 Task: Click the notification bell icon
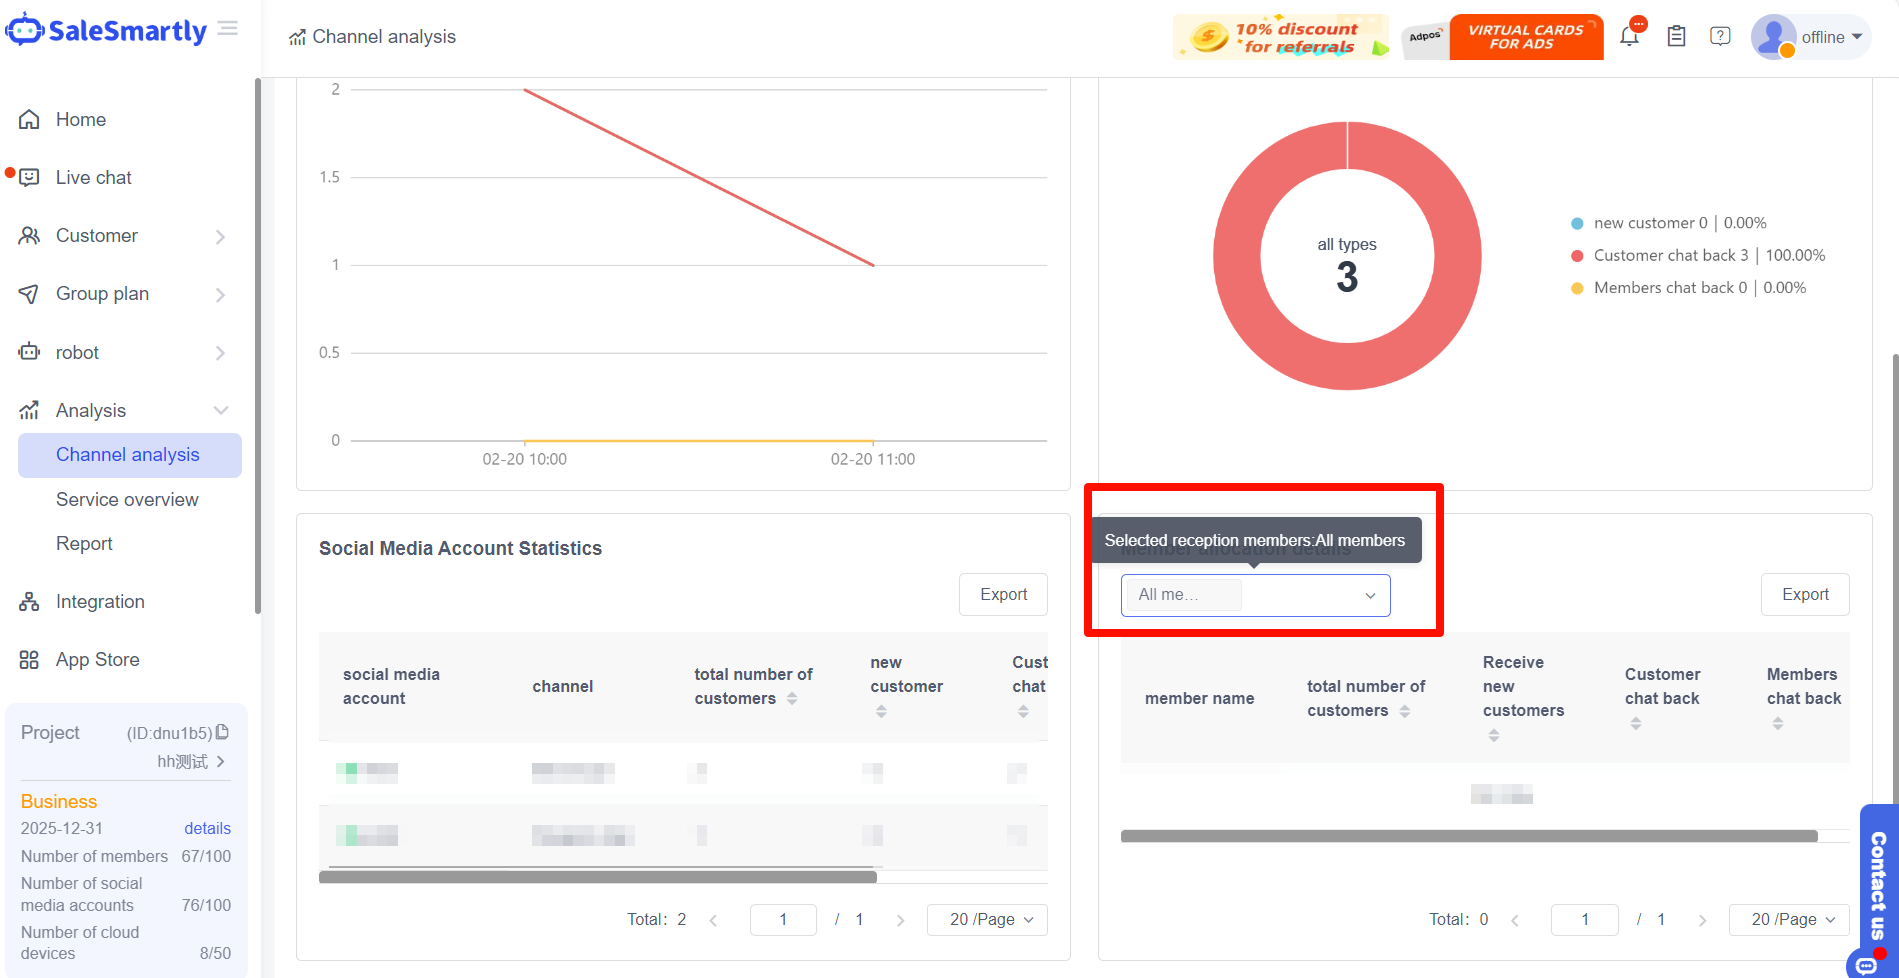(x=1629, y=37)
